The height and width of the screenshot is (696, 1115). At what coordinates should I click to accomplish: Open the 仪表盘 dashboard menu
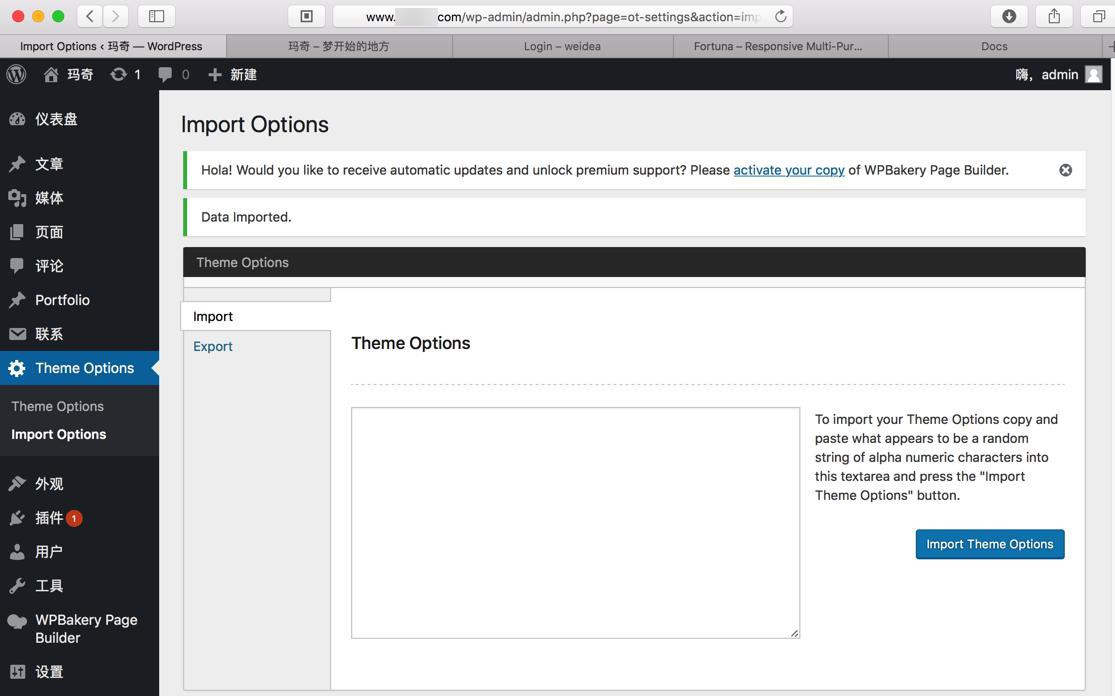coord(79,119)
